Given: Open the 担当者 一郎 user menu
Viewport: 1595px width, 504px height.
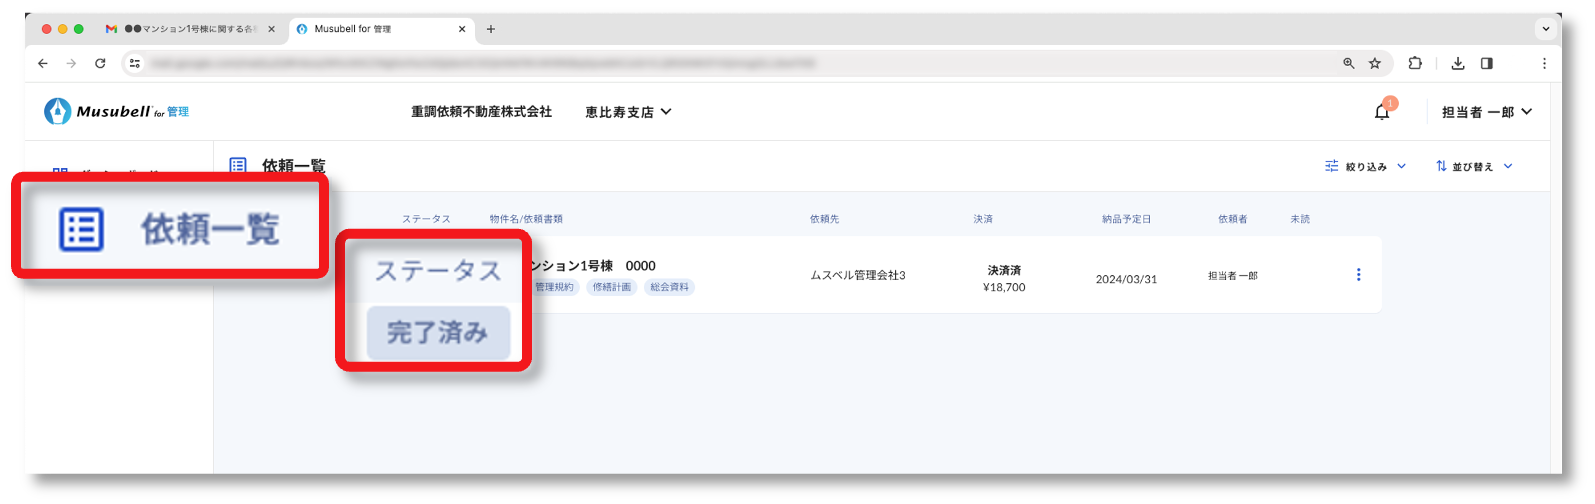Looking at the screenshot, I should click(x=1486, y=112).
